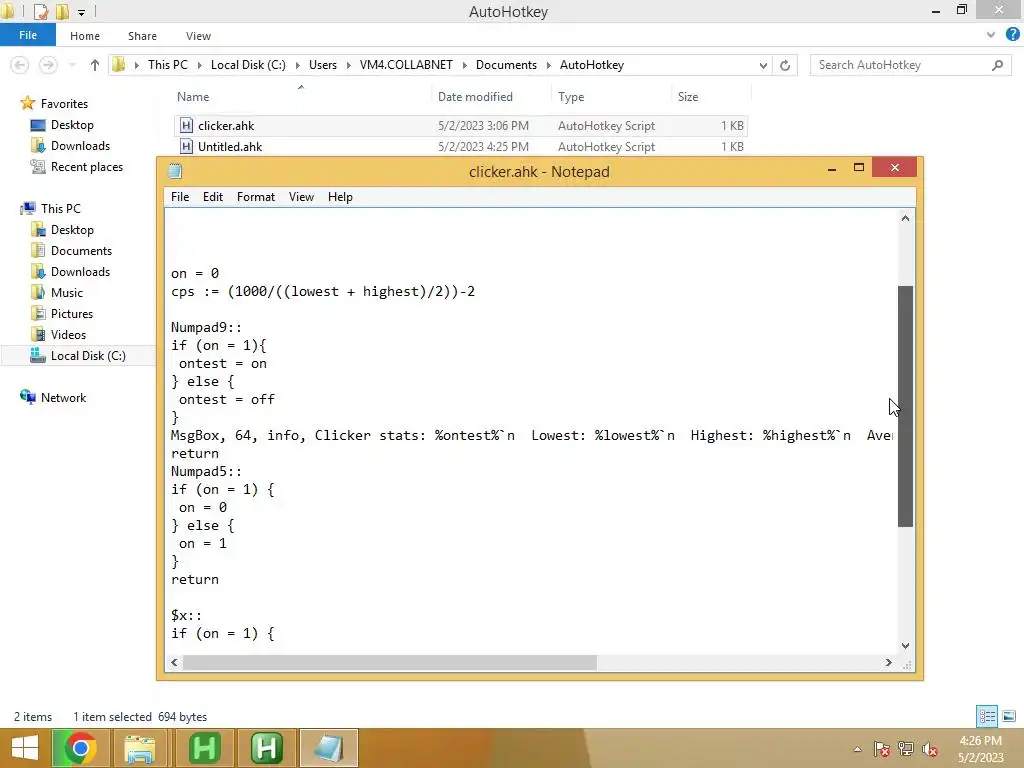Screen dimensions: 1024x768
Task: Switch to the Home ribbon tab
Action: coord(85,36)
